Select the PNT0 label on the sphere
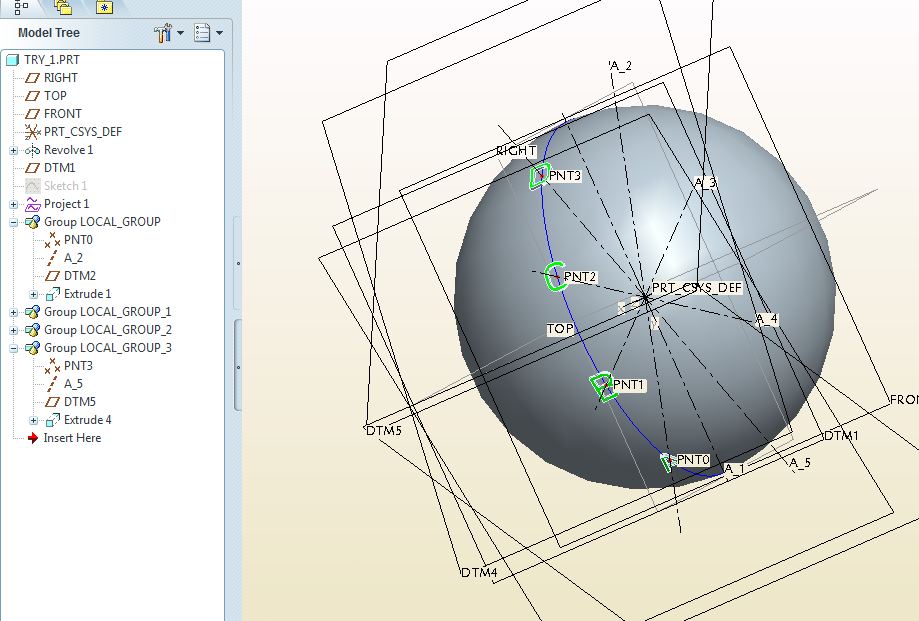 tap(693, 460)
